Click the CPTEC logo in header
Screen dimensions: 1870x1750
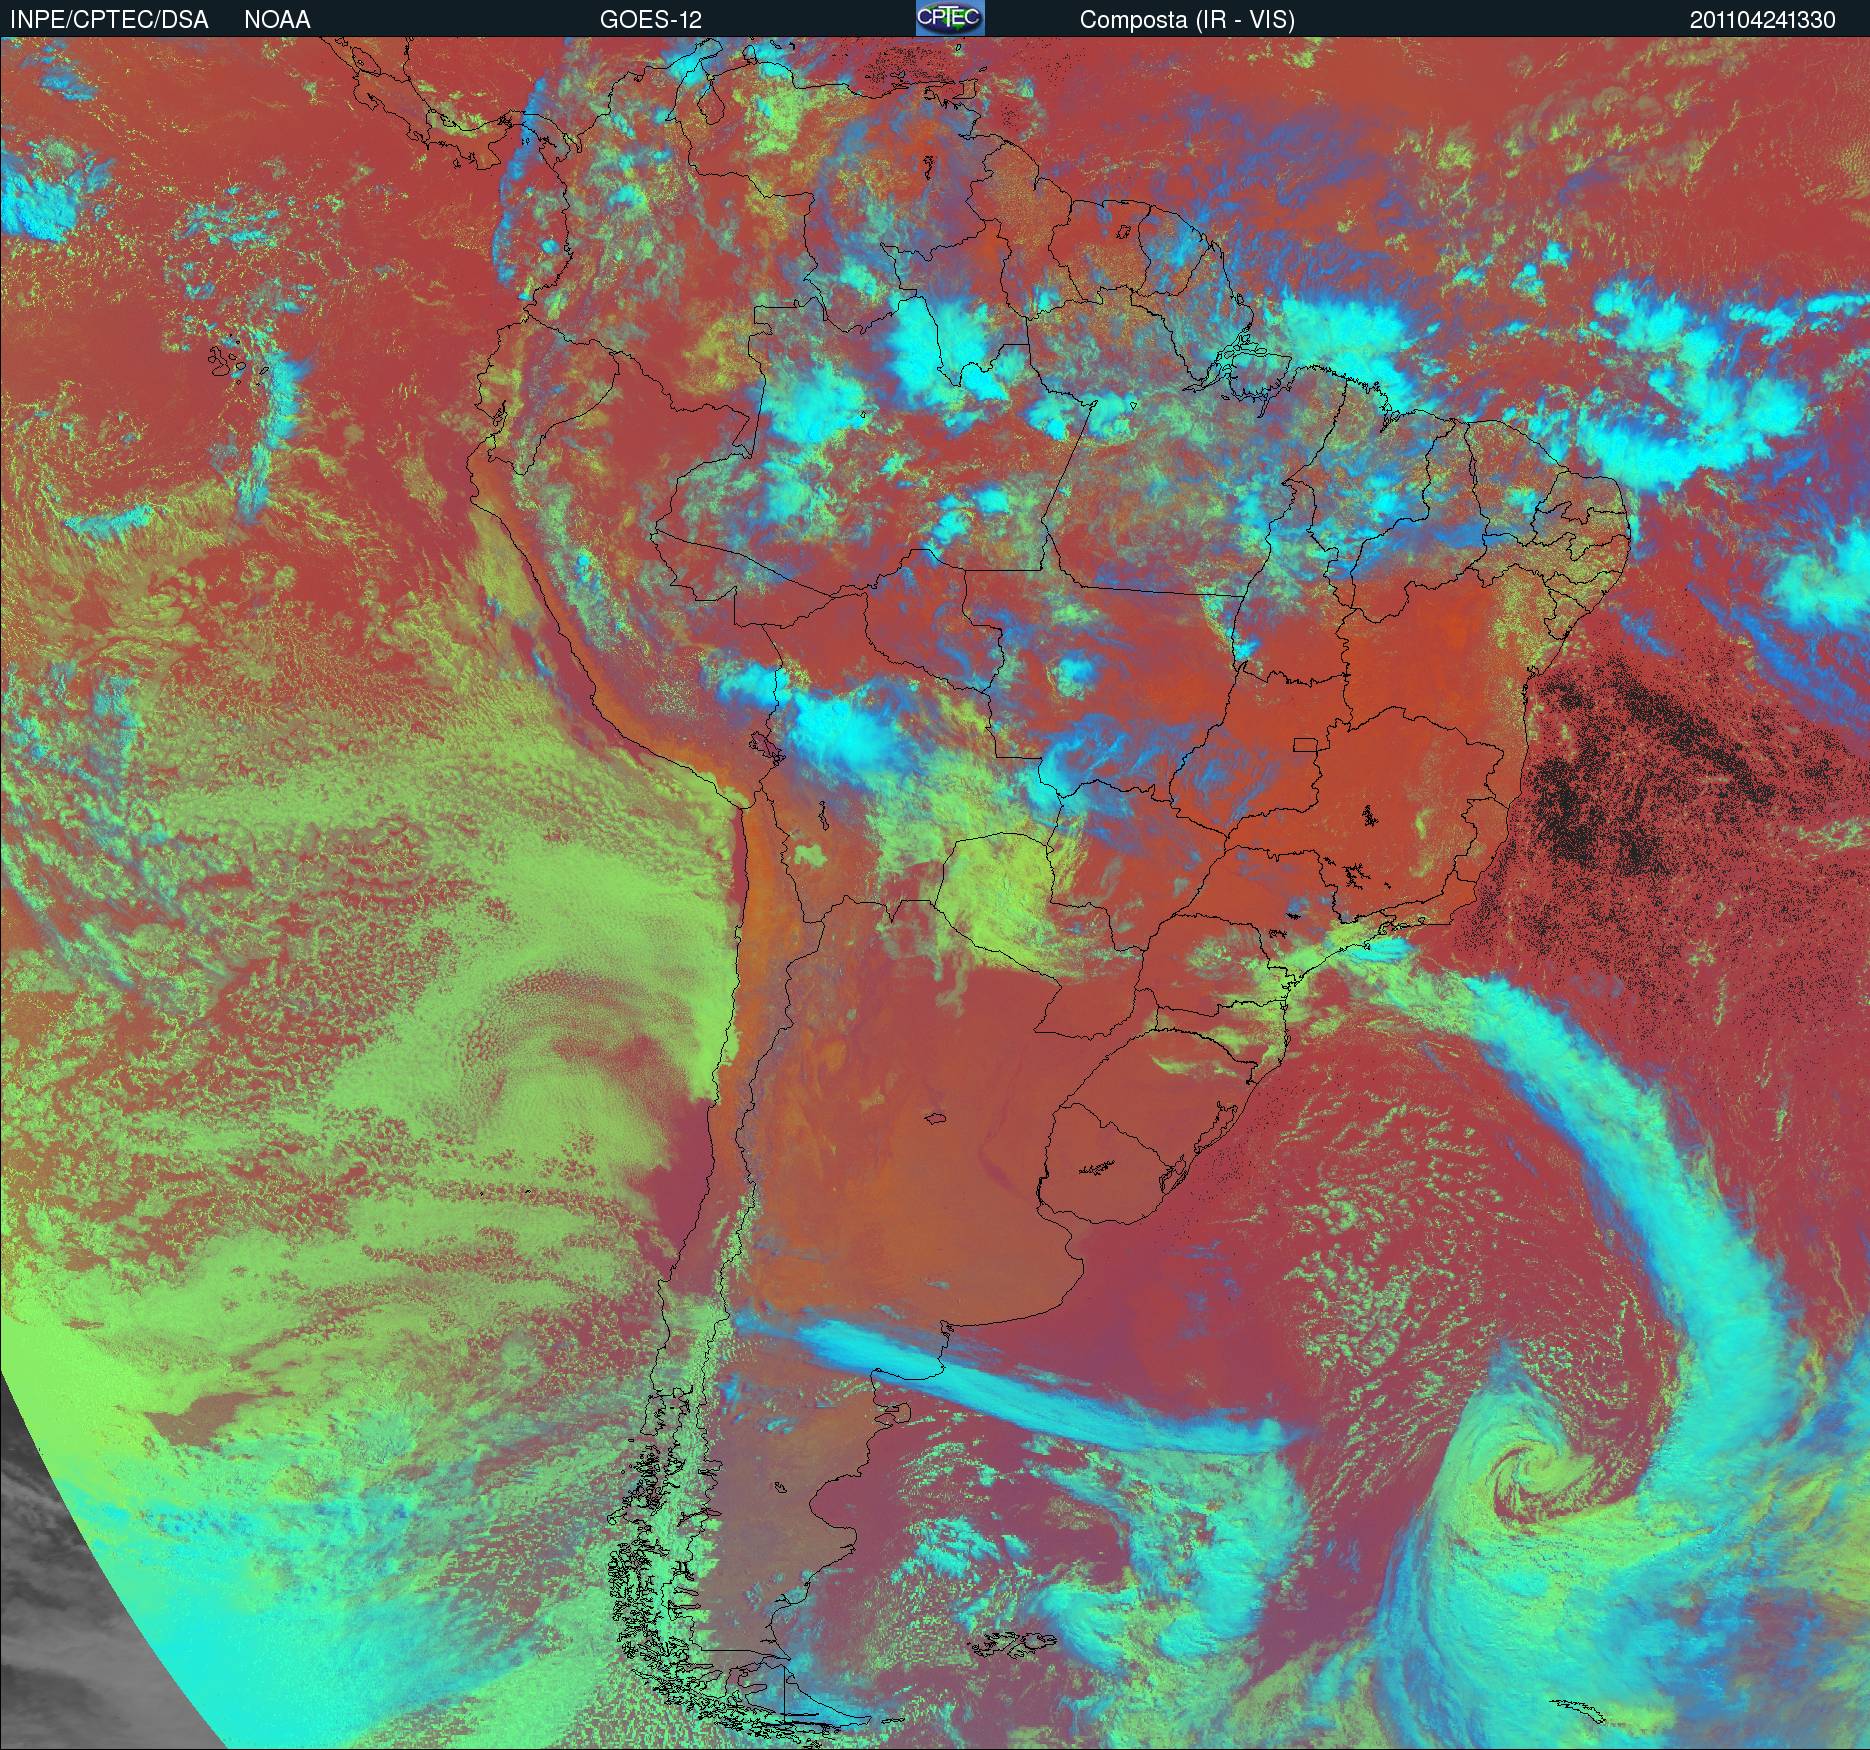pyautogui.click(x=950, y=18)
